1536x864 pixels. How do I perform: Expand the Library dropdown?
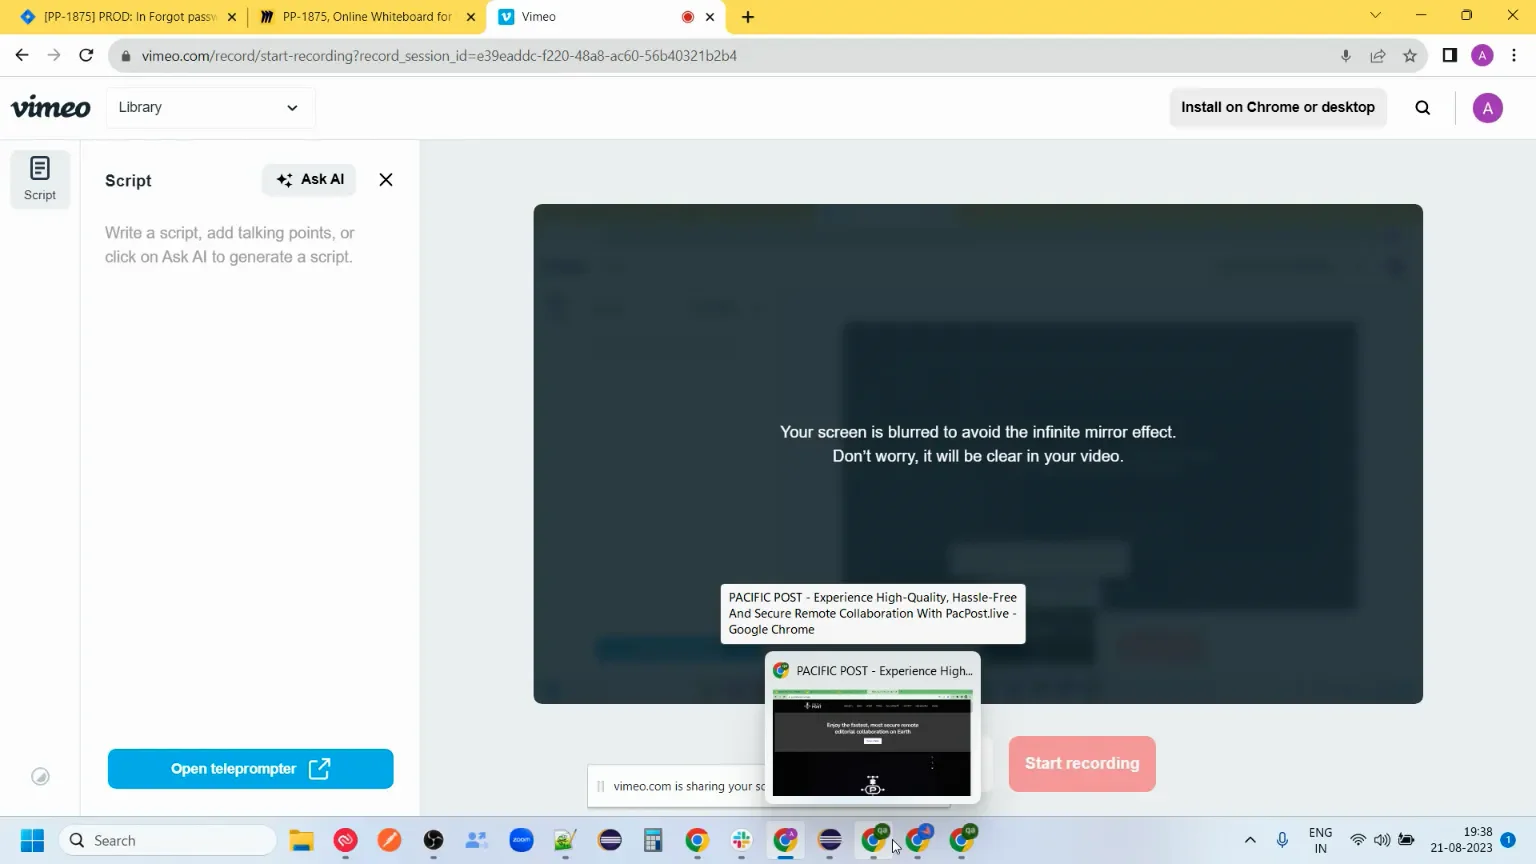(x=209, y=107)
